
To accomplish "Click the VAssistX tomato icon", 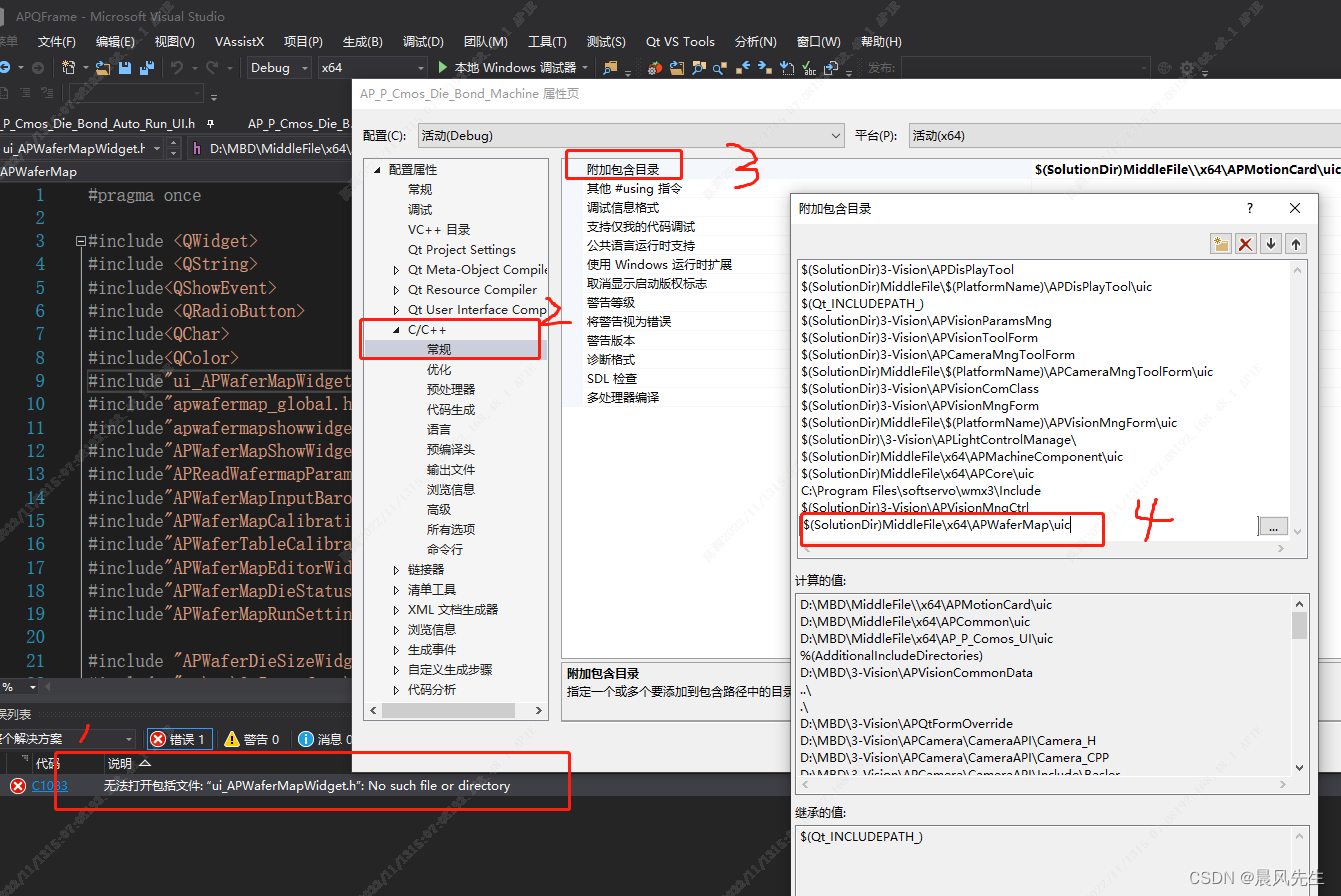I will pyautogui.click(x=655, y=68).
